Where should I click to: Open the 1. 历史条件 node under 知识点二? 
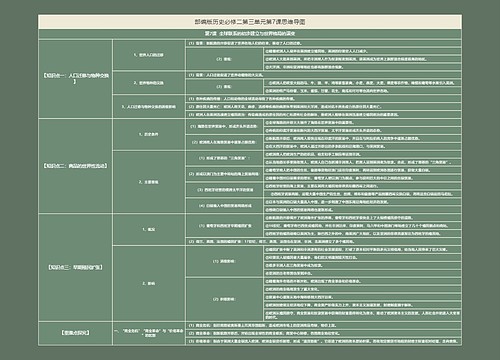pyautogui.click(x=149, y=134)
